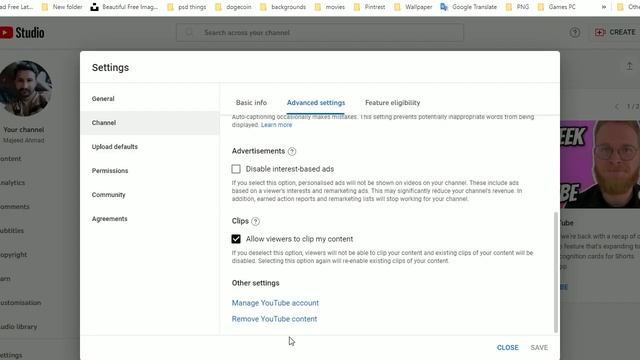Click the video thumbnail behind the dialog

click(600, 164)
